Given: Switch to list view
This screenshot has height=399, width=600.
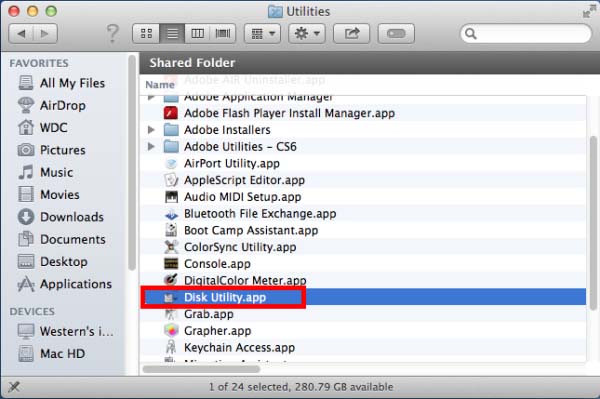Looking at the screenshot, I should [172, 34].
